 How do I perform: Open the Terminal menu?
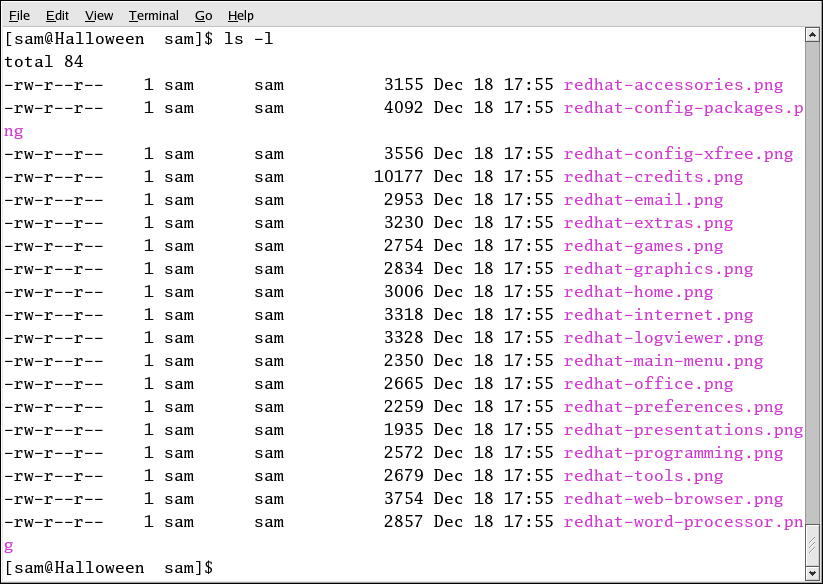coord(154,16)
